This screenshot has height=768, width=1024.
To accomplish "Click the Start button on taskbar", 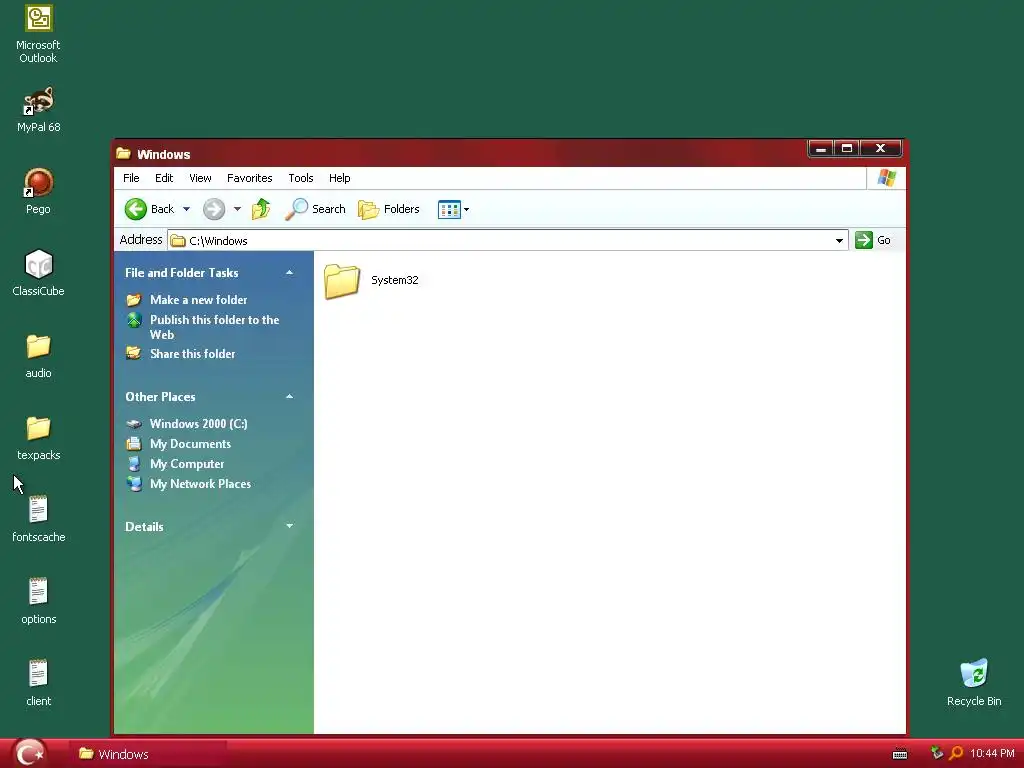I will [29, 754].
